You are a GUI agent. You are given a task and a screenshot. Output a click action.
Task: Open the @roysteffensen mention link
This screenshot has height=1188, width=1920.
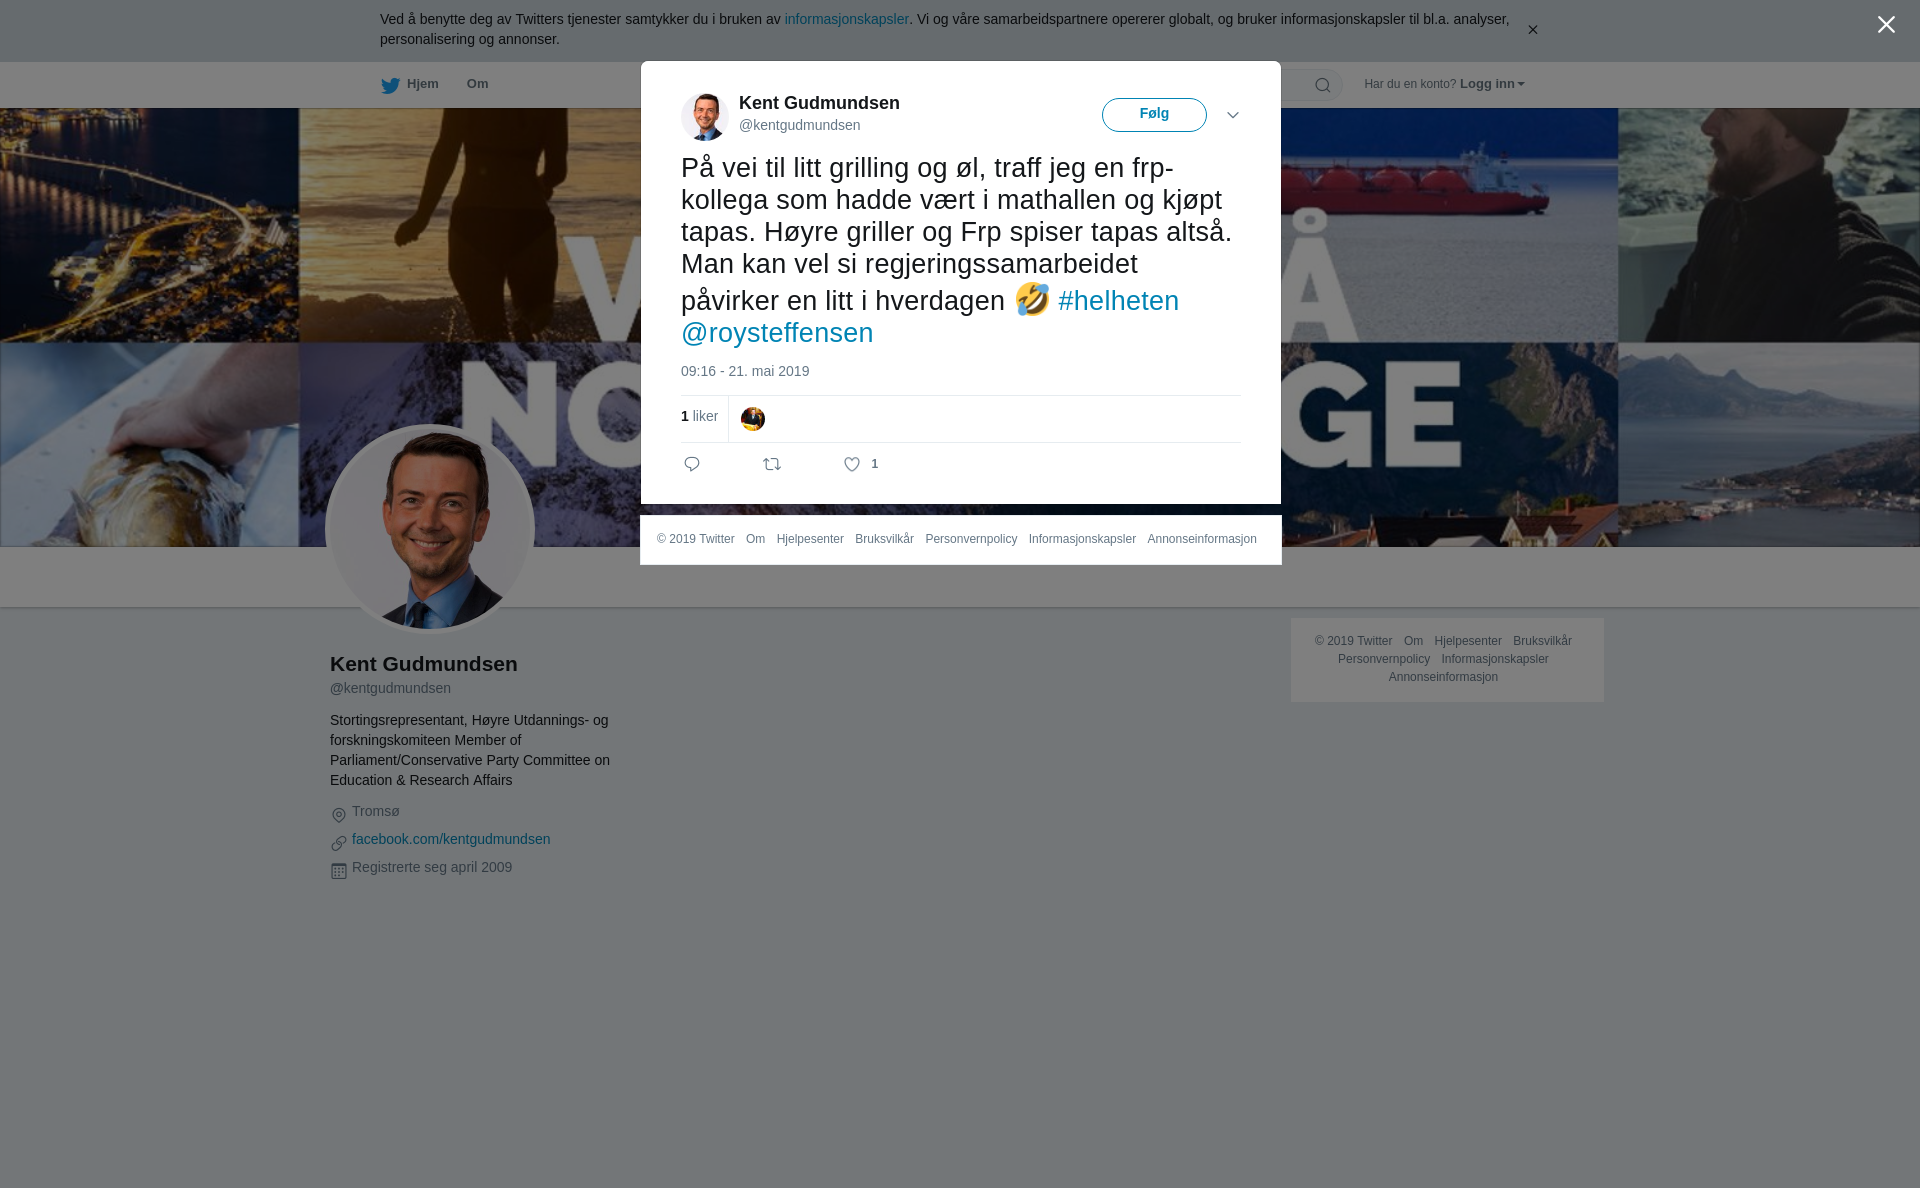tap(777, 333)
